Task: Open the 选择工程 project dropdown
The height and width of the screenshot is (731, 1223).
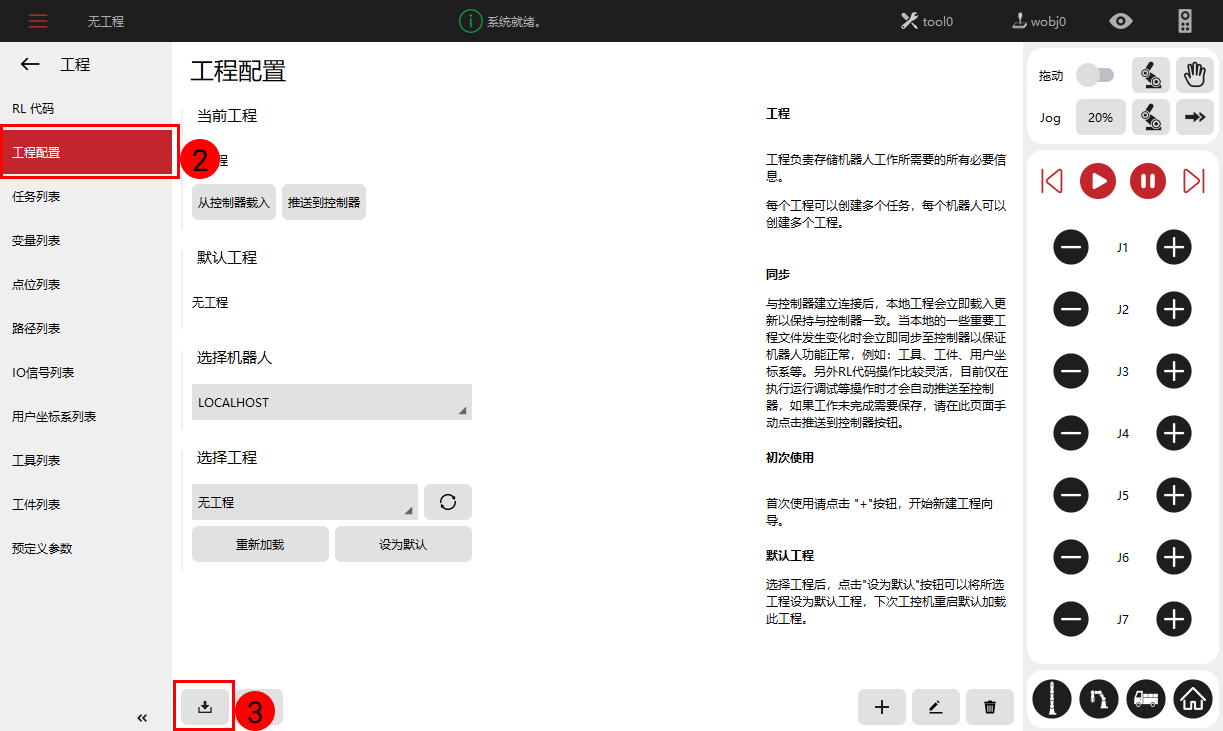Action: 305,501
